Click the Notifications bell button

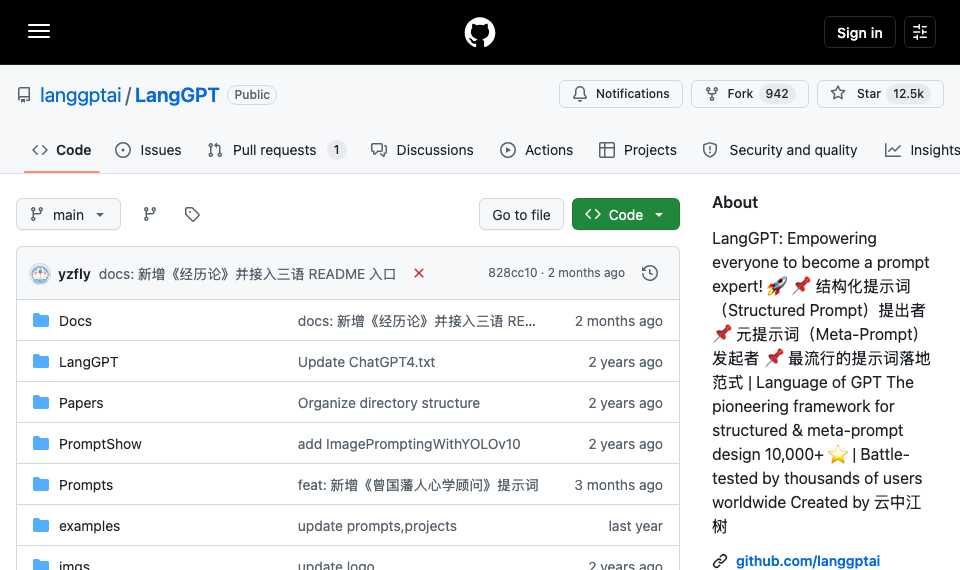[x=621, y=94]
